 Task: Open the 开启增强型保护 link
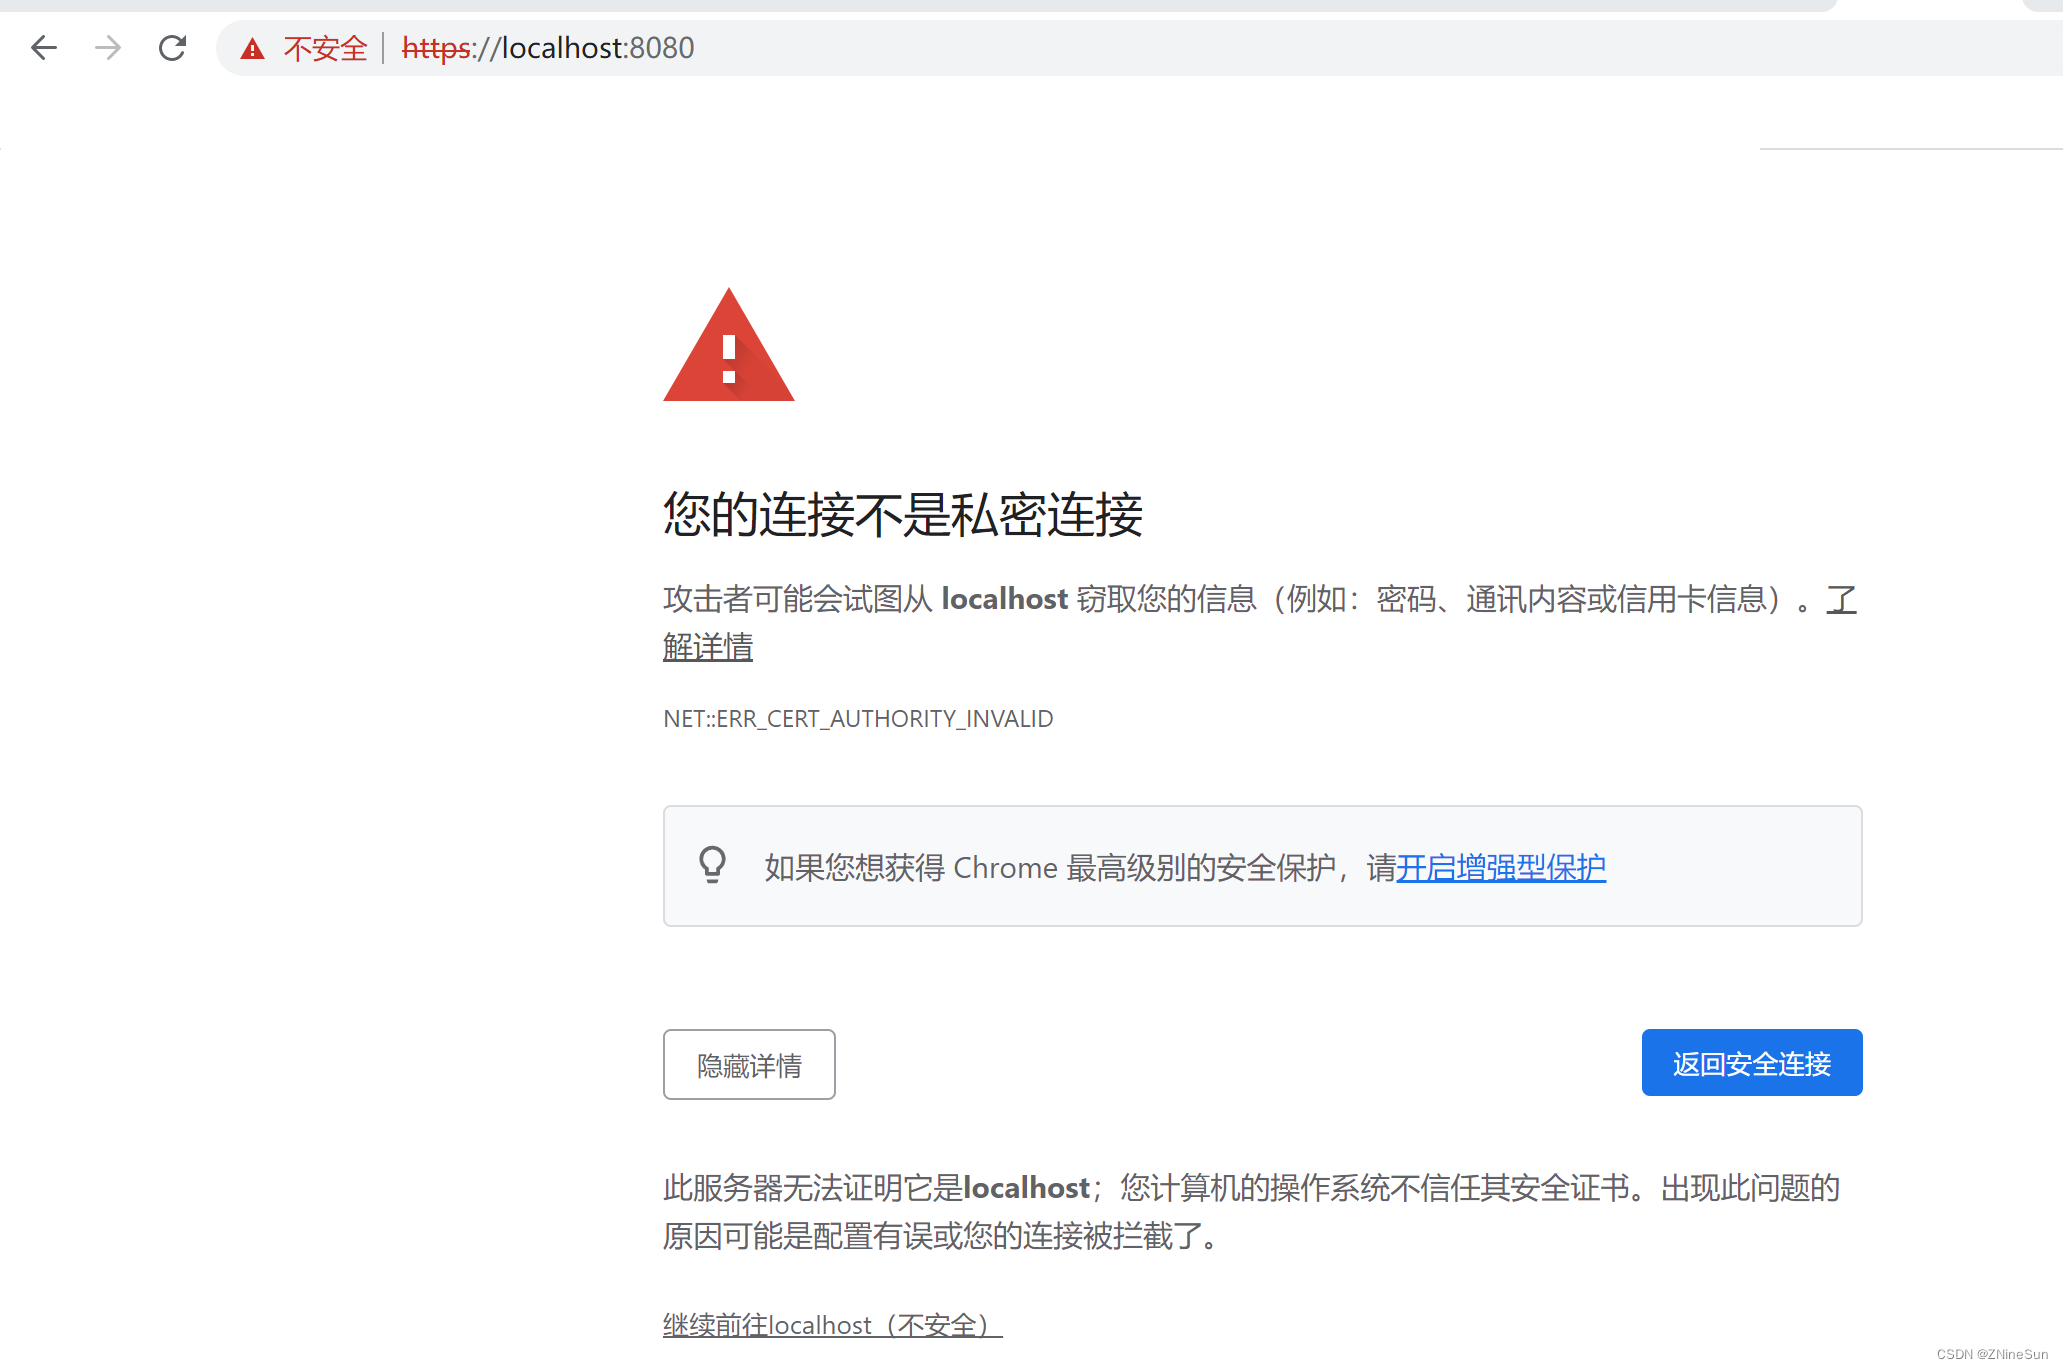(x=1501, y=867)
